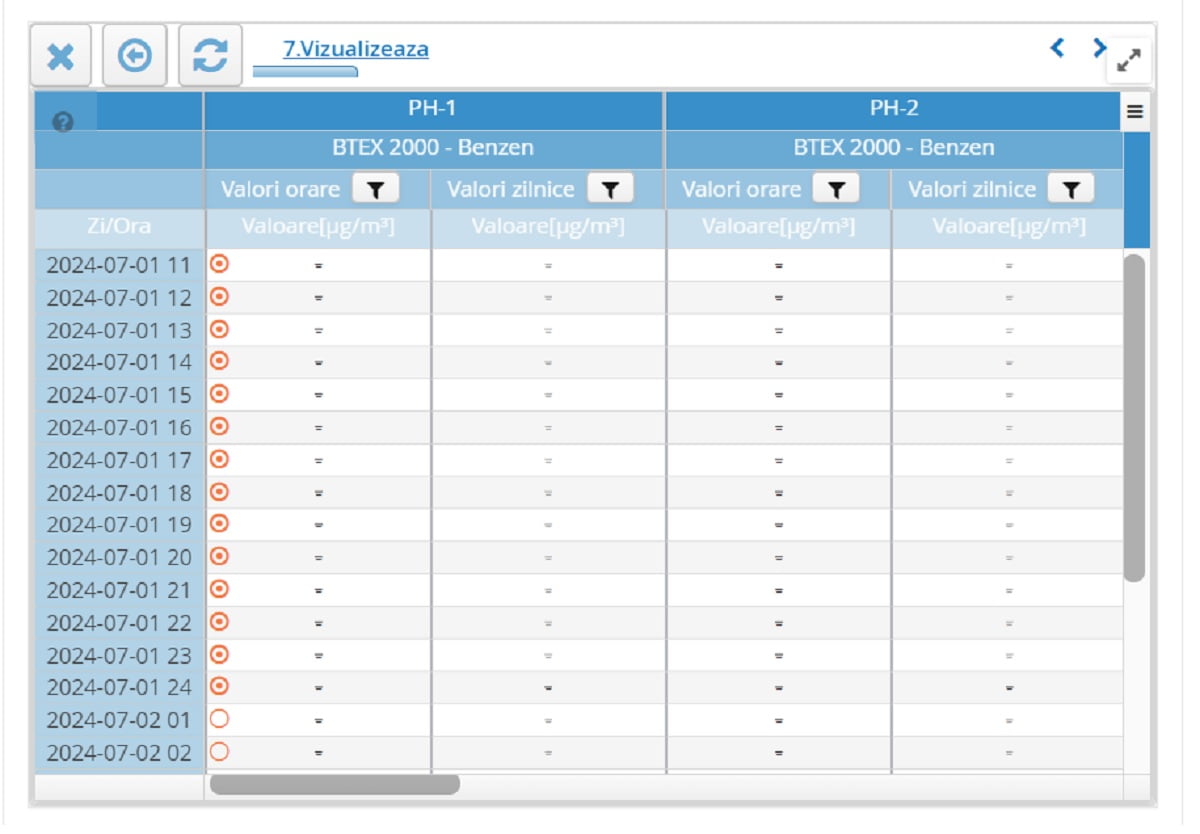Open the hamburger menu on table header
This screenshot has width=1200, height=834.
pyautogui.click(x=1134, y=112)
